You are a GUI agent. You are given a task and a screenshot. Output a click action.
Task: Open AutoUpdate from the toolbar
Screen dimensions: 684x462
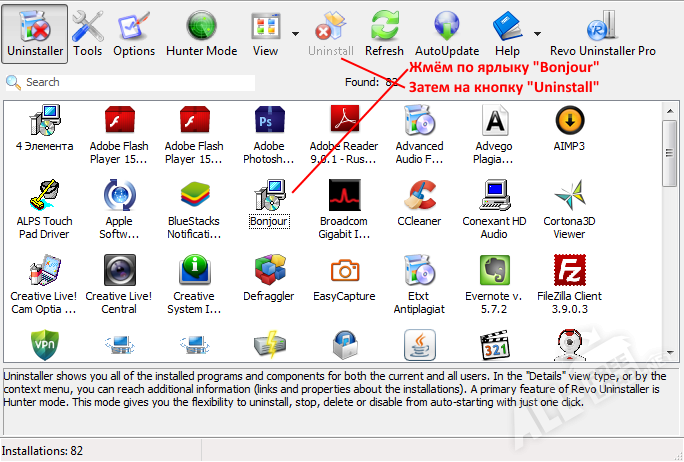pos(447,33)
